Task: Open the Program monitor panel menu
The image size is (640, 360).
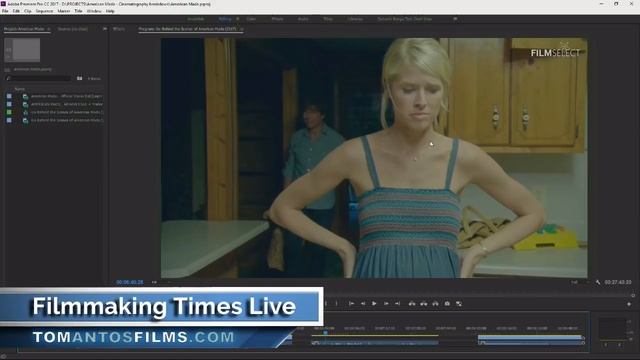Action: pyautogui.click(x=242, y=29)
